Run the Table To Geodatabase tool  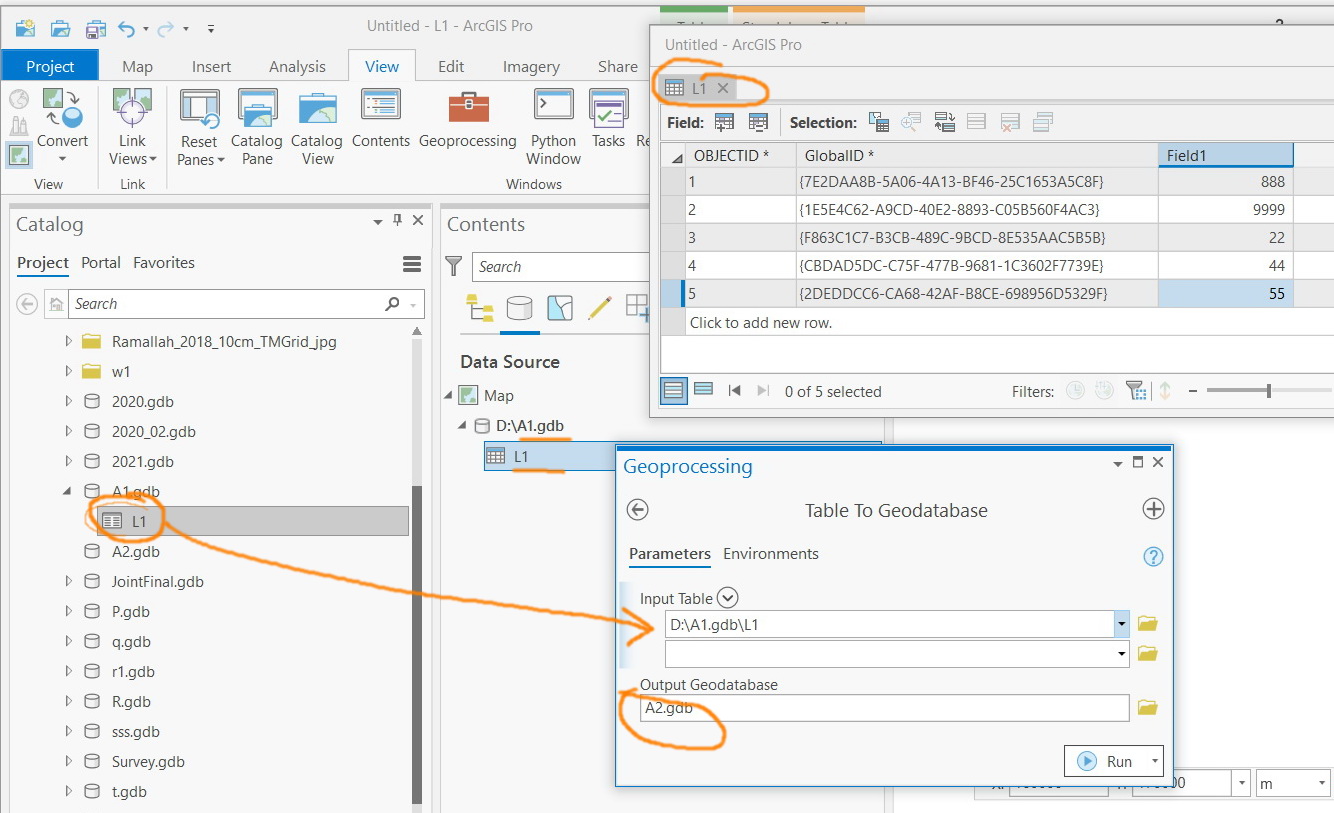[1106, 762]
